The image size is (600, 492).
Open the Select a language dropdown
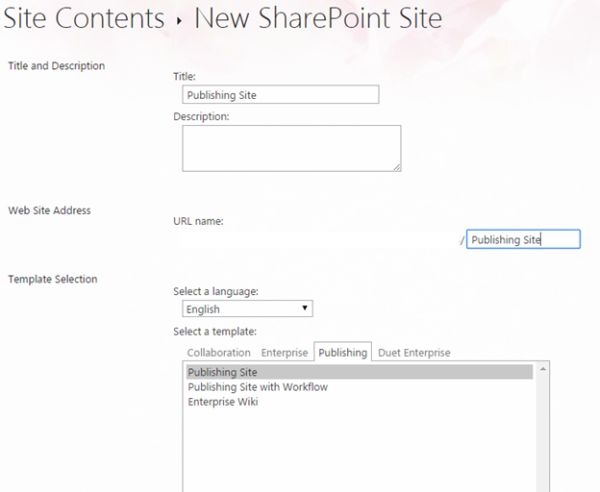pos(248,309)
